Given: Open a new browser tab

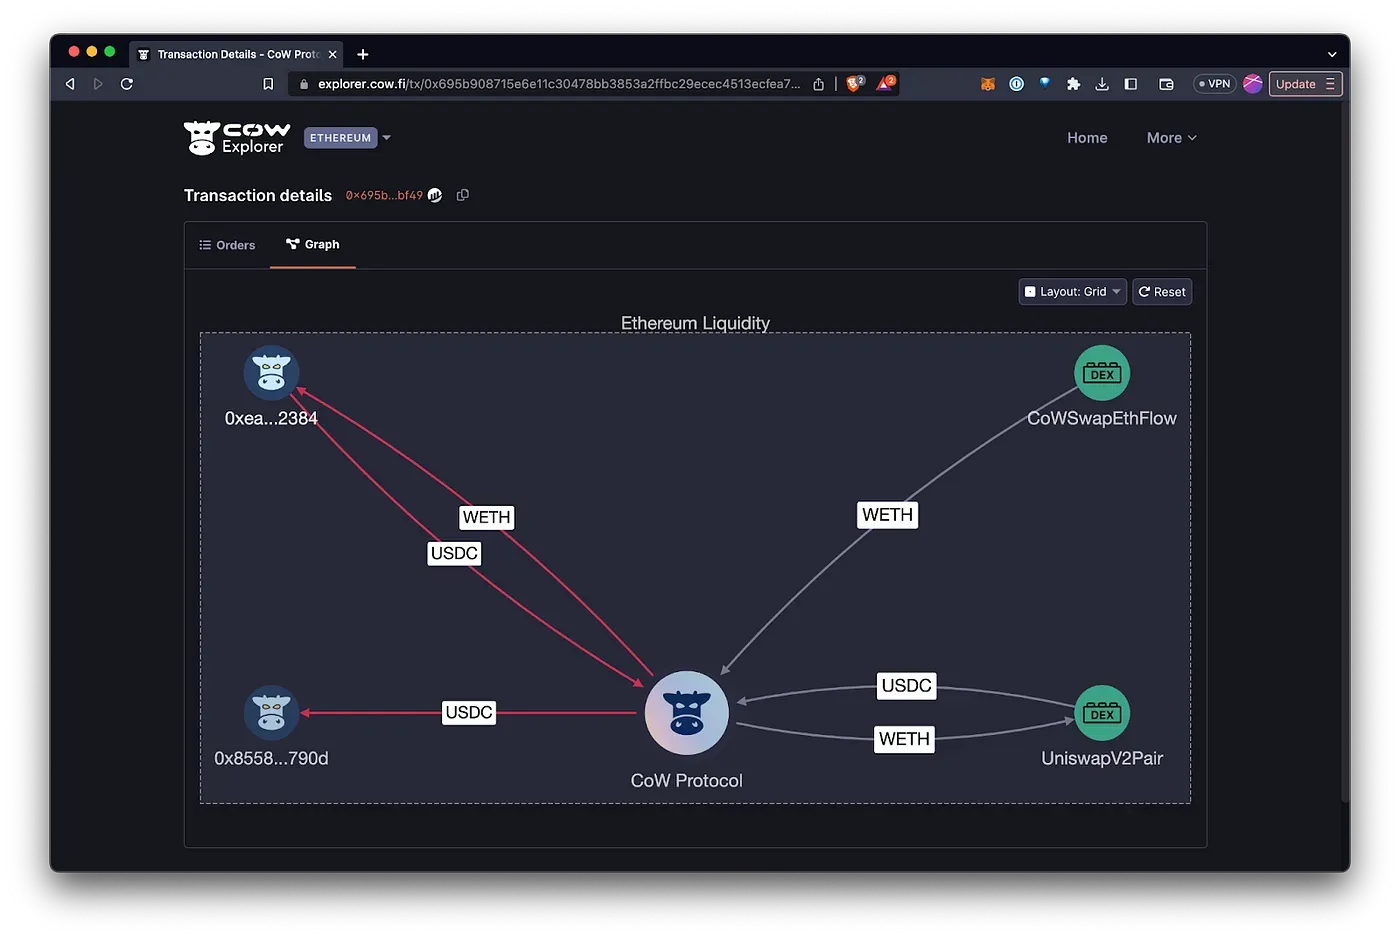Looking at the screenshot, I should coord(363,54).
